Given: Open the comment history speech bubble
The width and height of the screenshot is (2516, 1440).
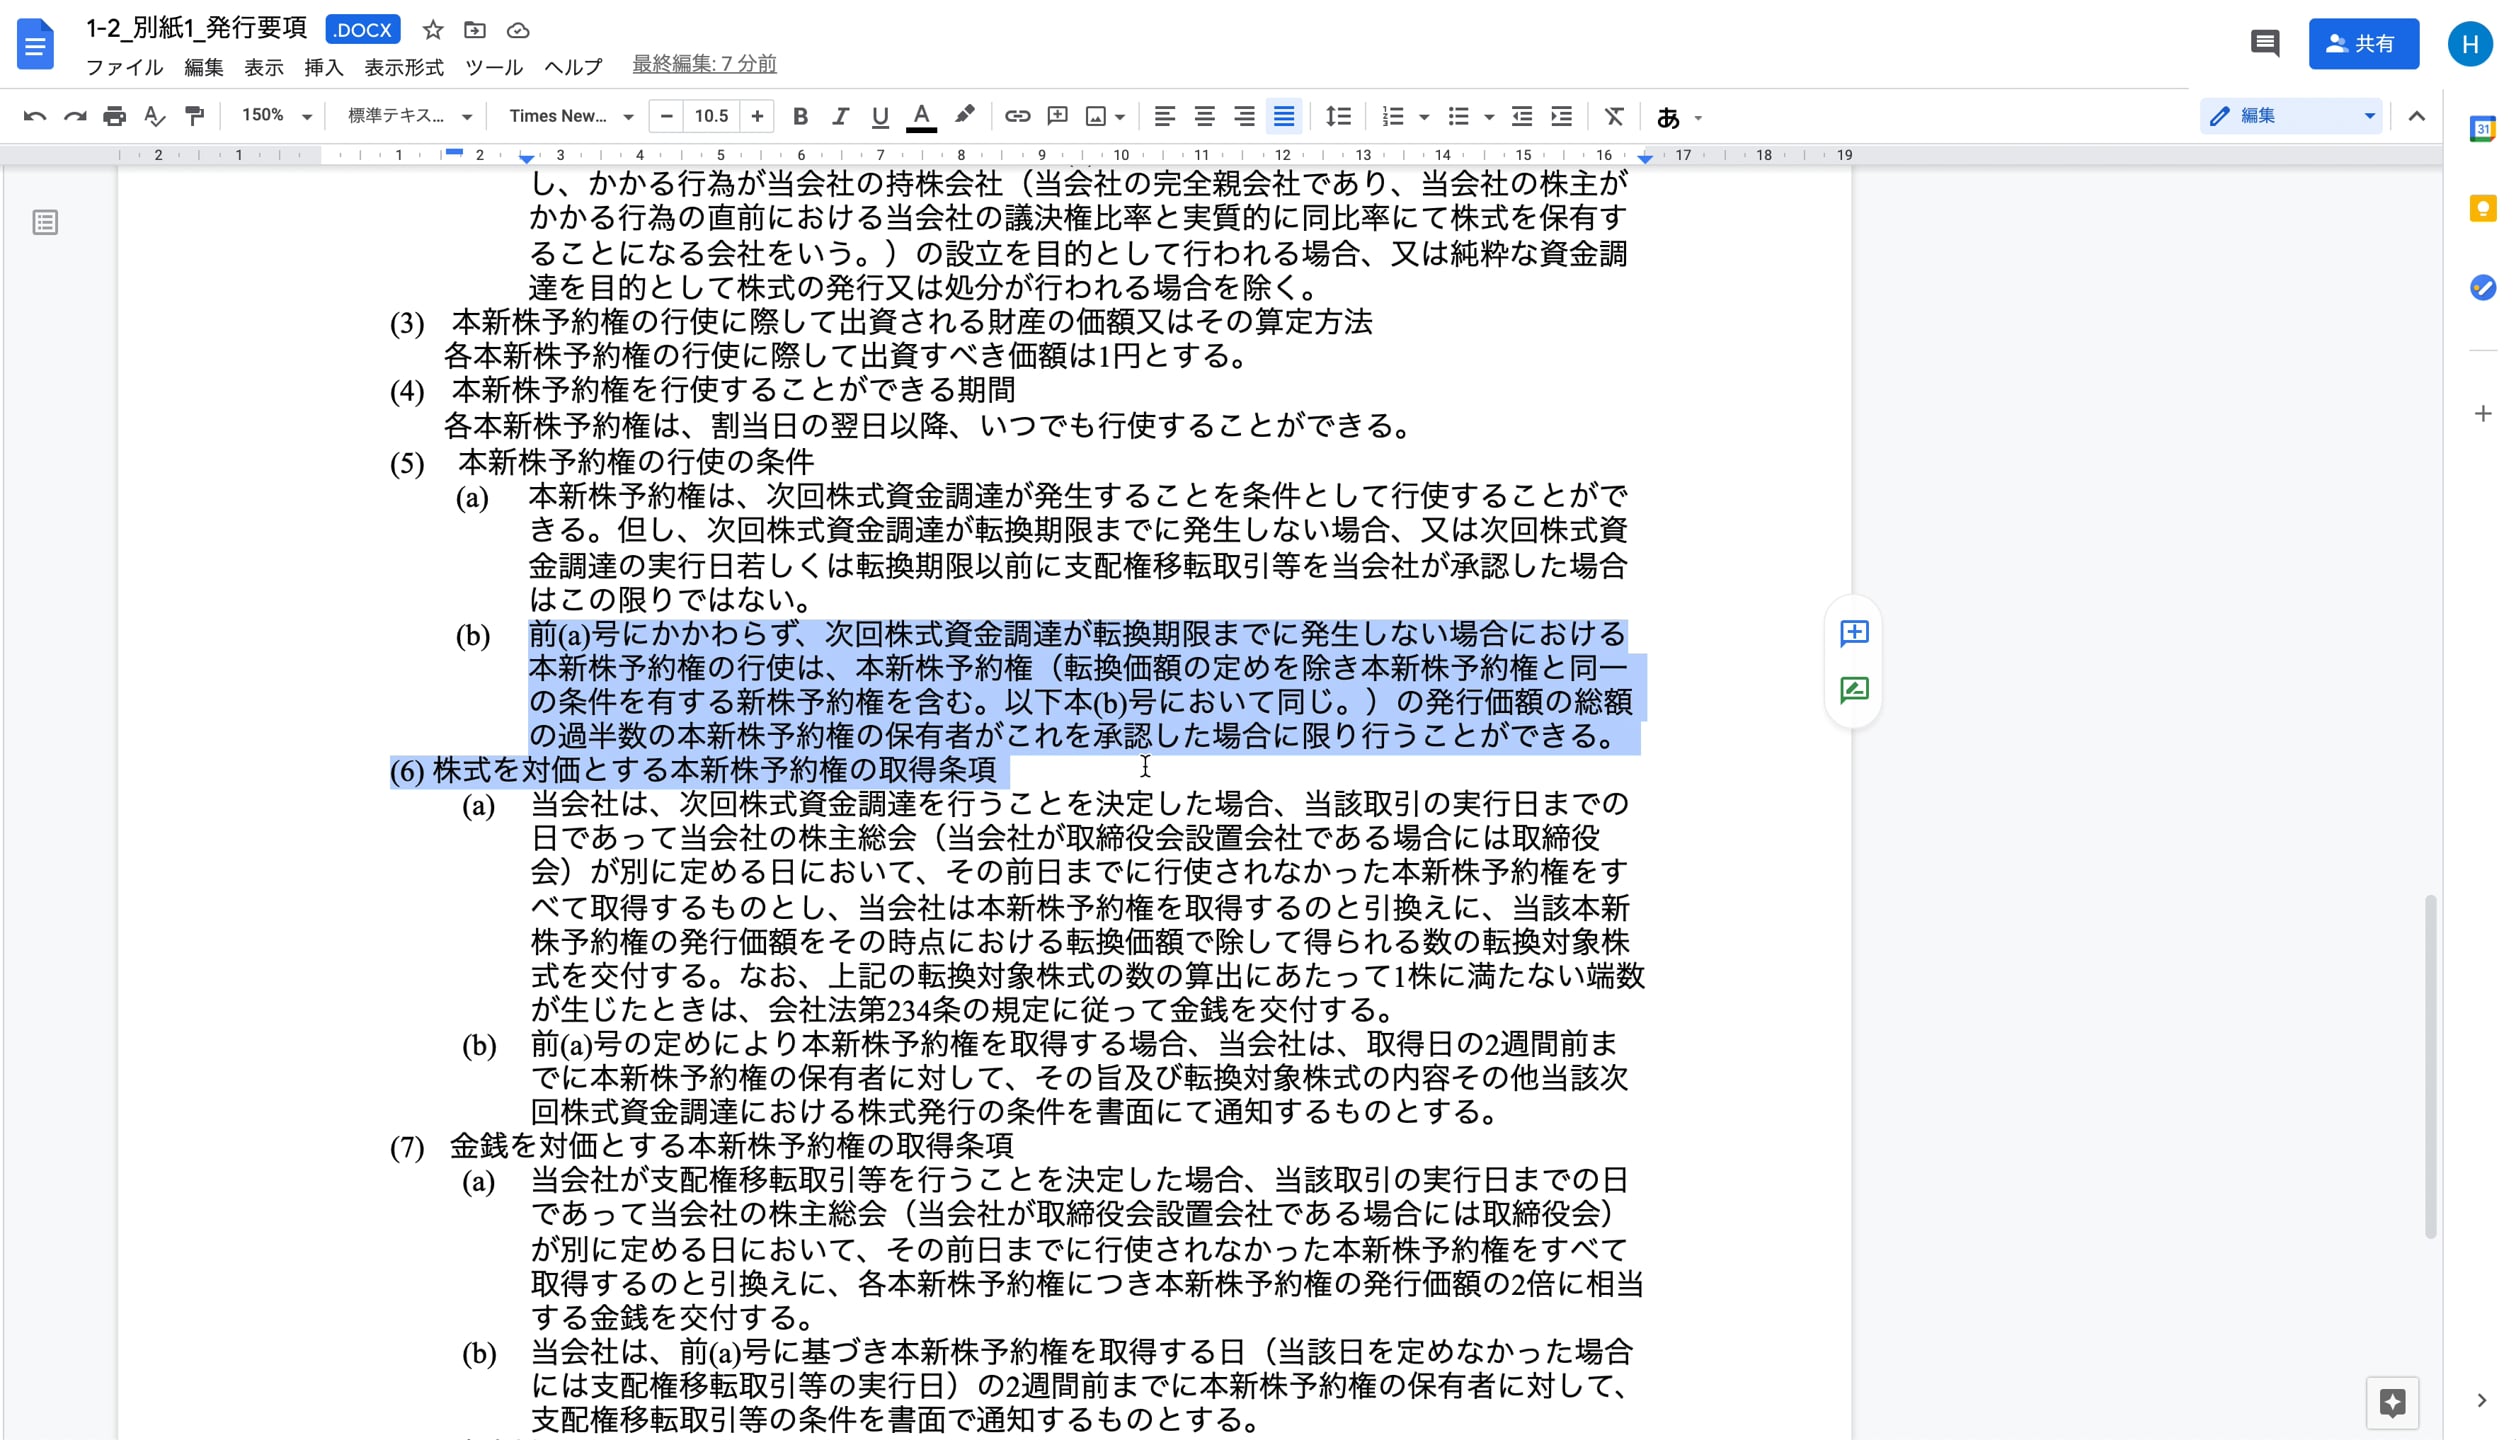Looking at the screenshot, I should click(x=2264, y=44).
